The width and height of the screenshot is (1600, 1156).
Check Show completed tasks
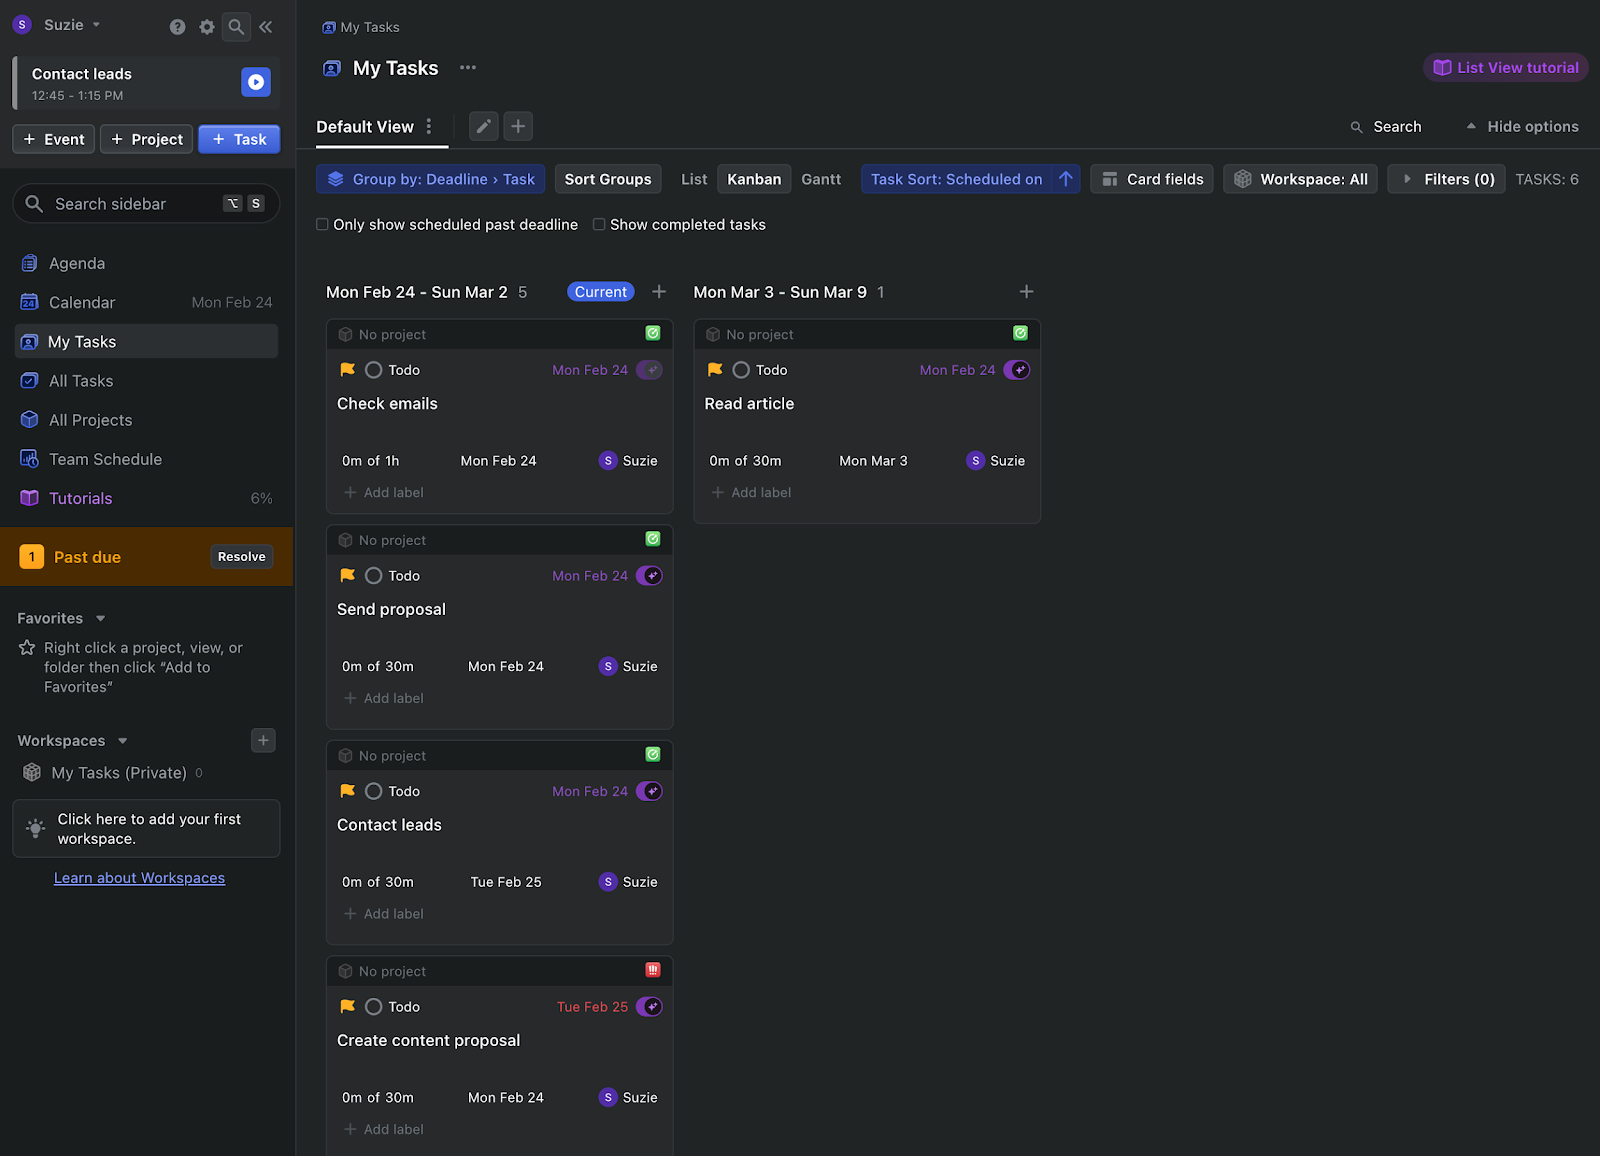click(599, 224)
